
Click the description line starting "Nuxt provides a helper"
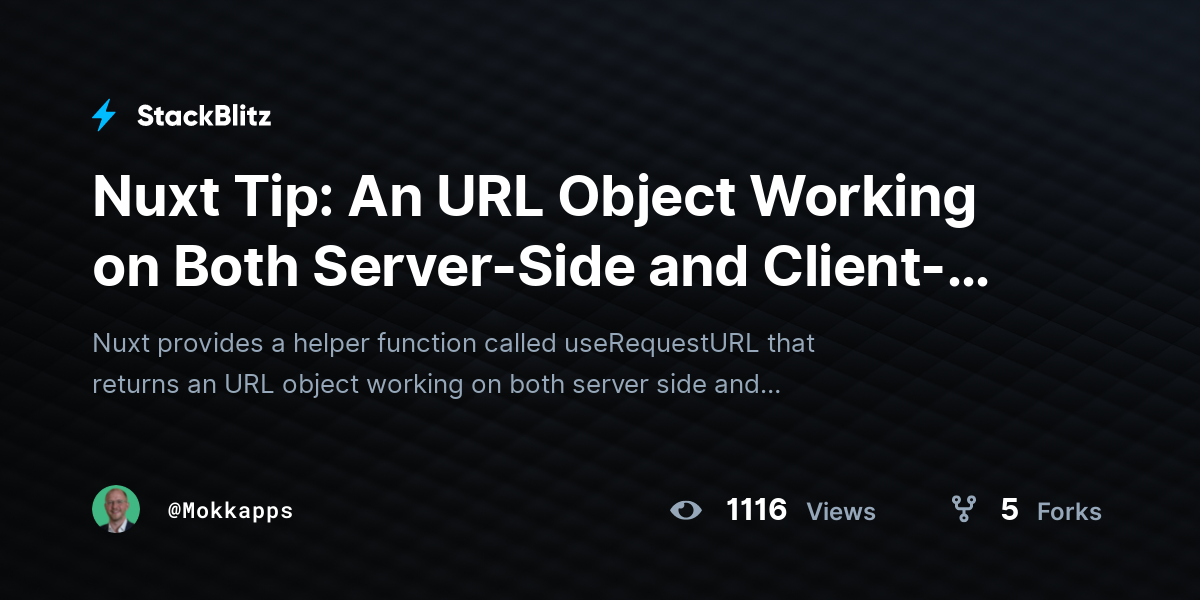coord(453,344)
